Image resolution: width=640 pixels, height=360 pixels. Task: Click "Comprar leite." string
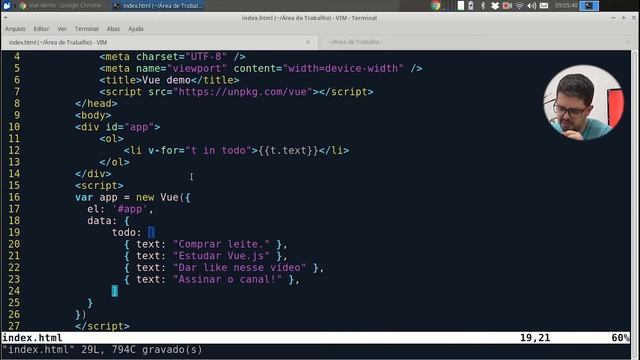click(x=221, y=244)
